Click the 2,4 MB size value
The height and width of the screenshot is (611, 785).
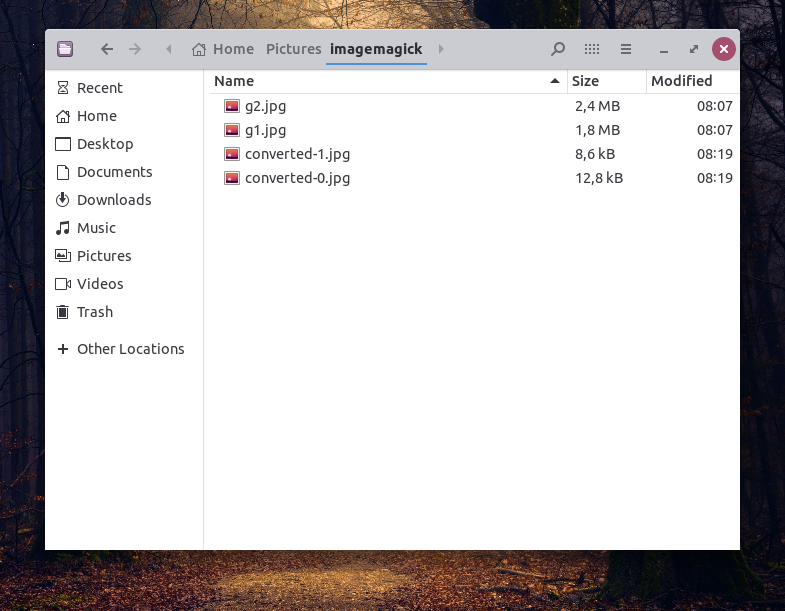click(597, 106)
